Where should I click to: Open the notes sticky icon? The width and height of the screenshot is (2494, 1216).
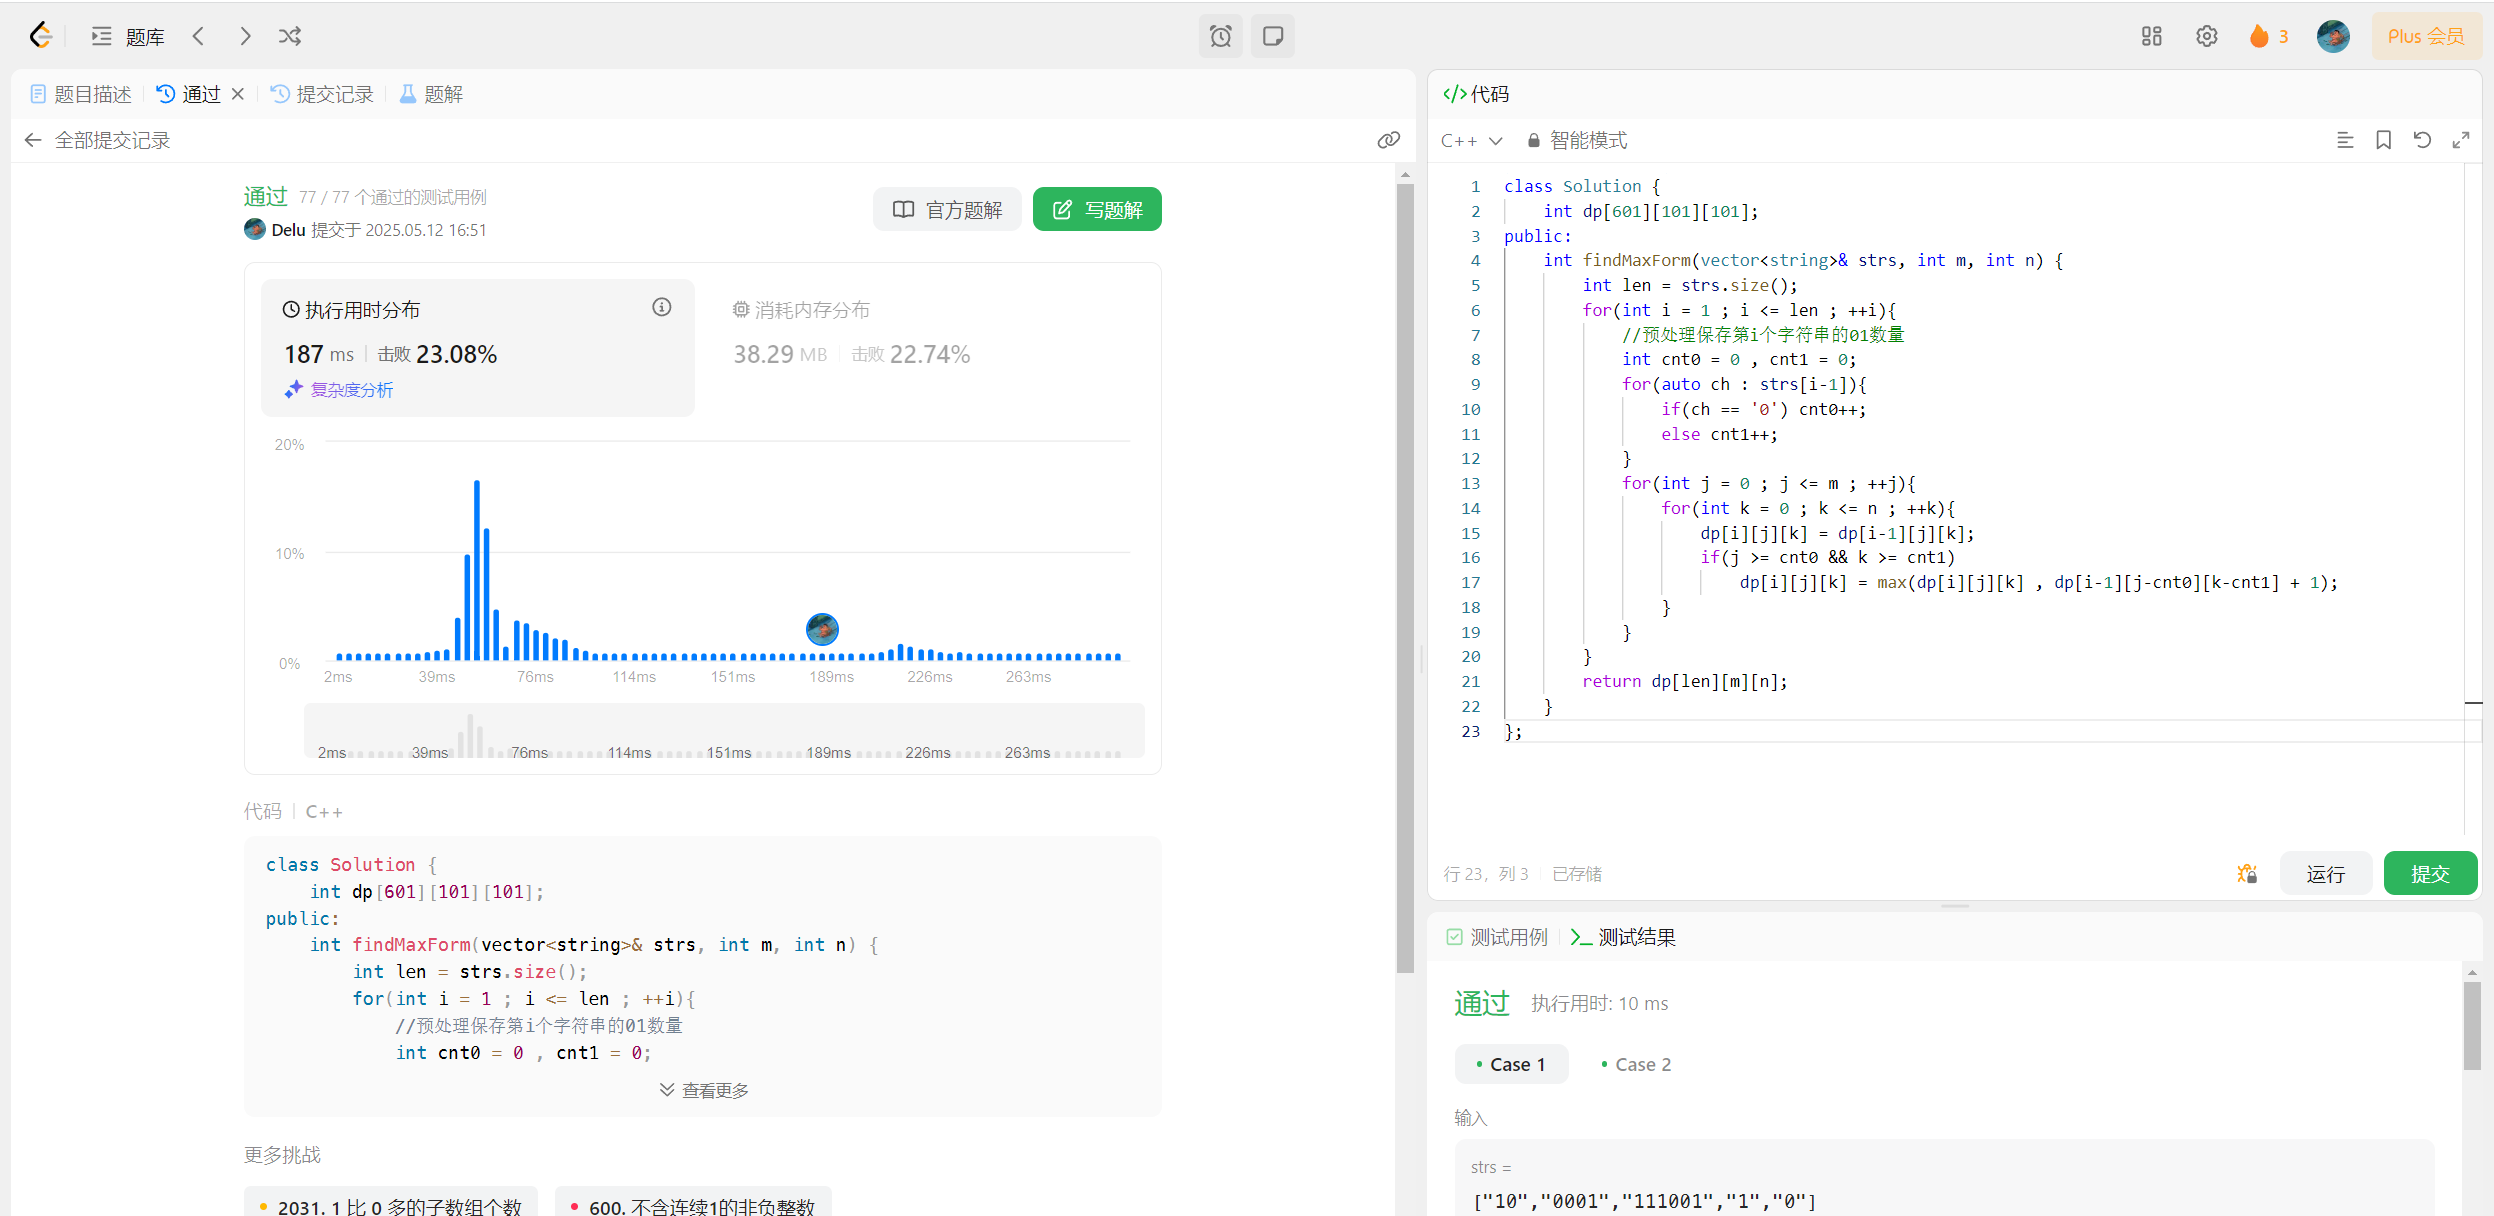(x=1272, y=37)
